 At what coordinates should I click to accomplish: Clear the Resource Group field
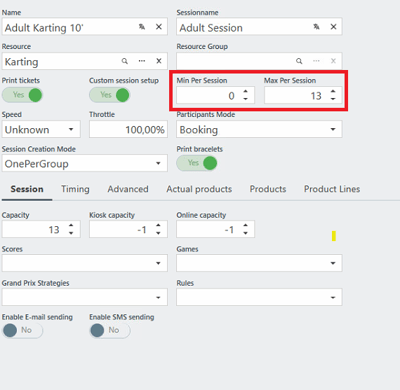(x=333, y=61)
